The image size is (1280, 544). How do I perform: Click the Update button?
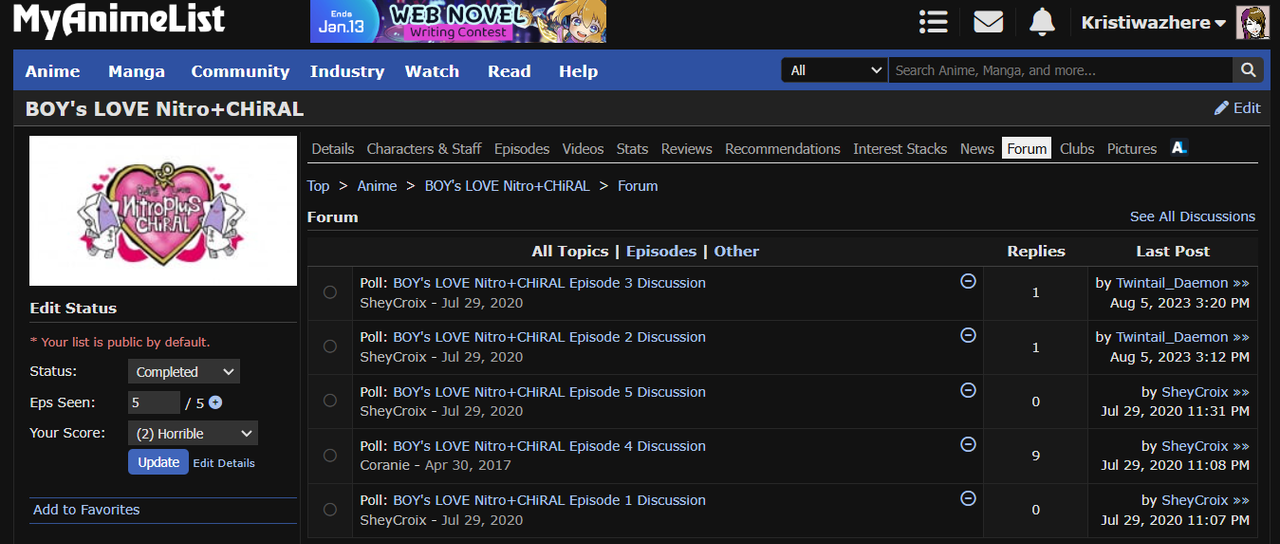pyautogui.click(x=158, y=461)
